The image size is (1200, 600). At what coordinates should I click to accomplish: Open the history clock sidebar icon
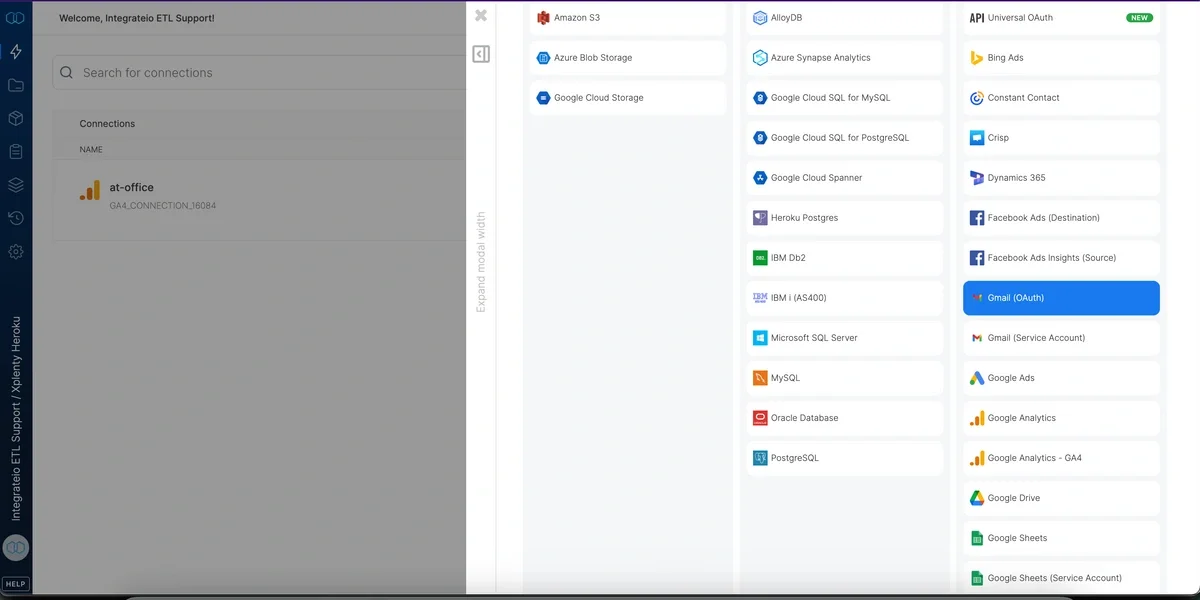[16, 218]
